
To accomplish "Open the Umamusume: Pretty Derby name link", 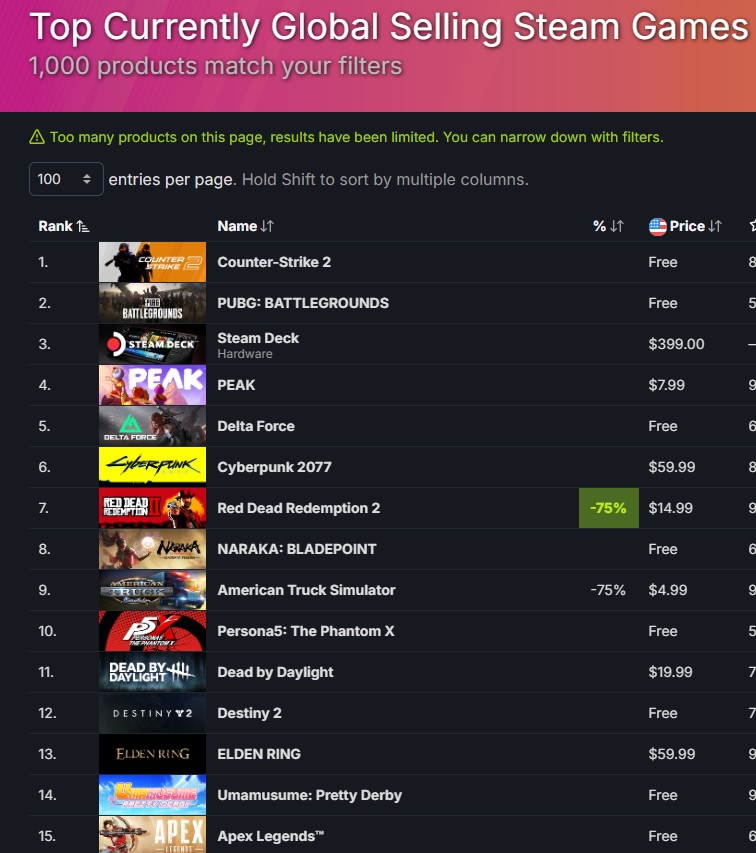I will pos(309,795).
